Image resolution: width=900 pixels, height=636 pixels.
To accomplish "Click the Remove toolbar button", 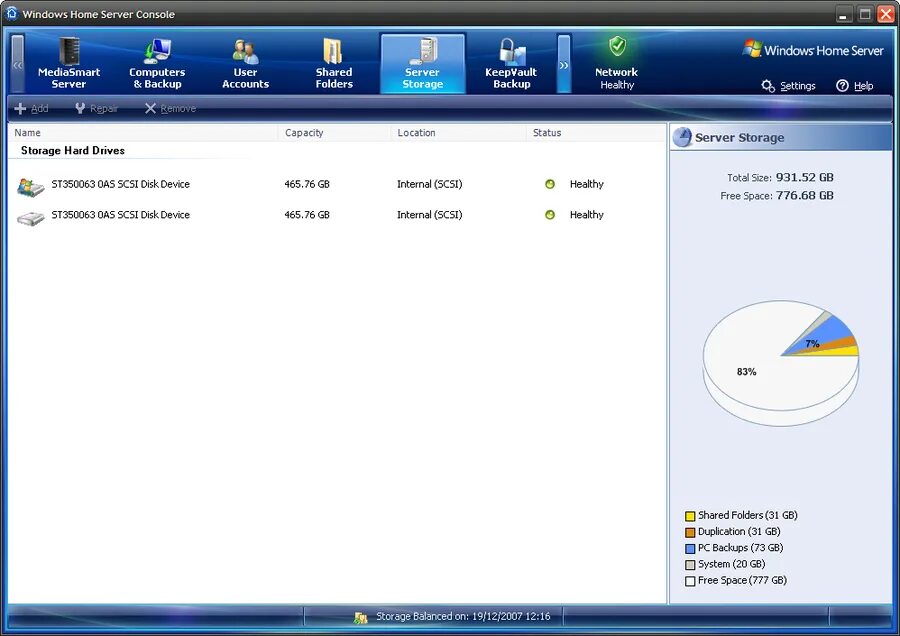I will (x=170, y=108).
